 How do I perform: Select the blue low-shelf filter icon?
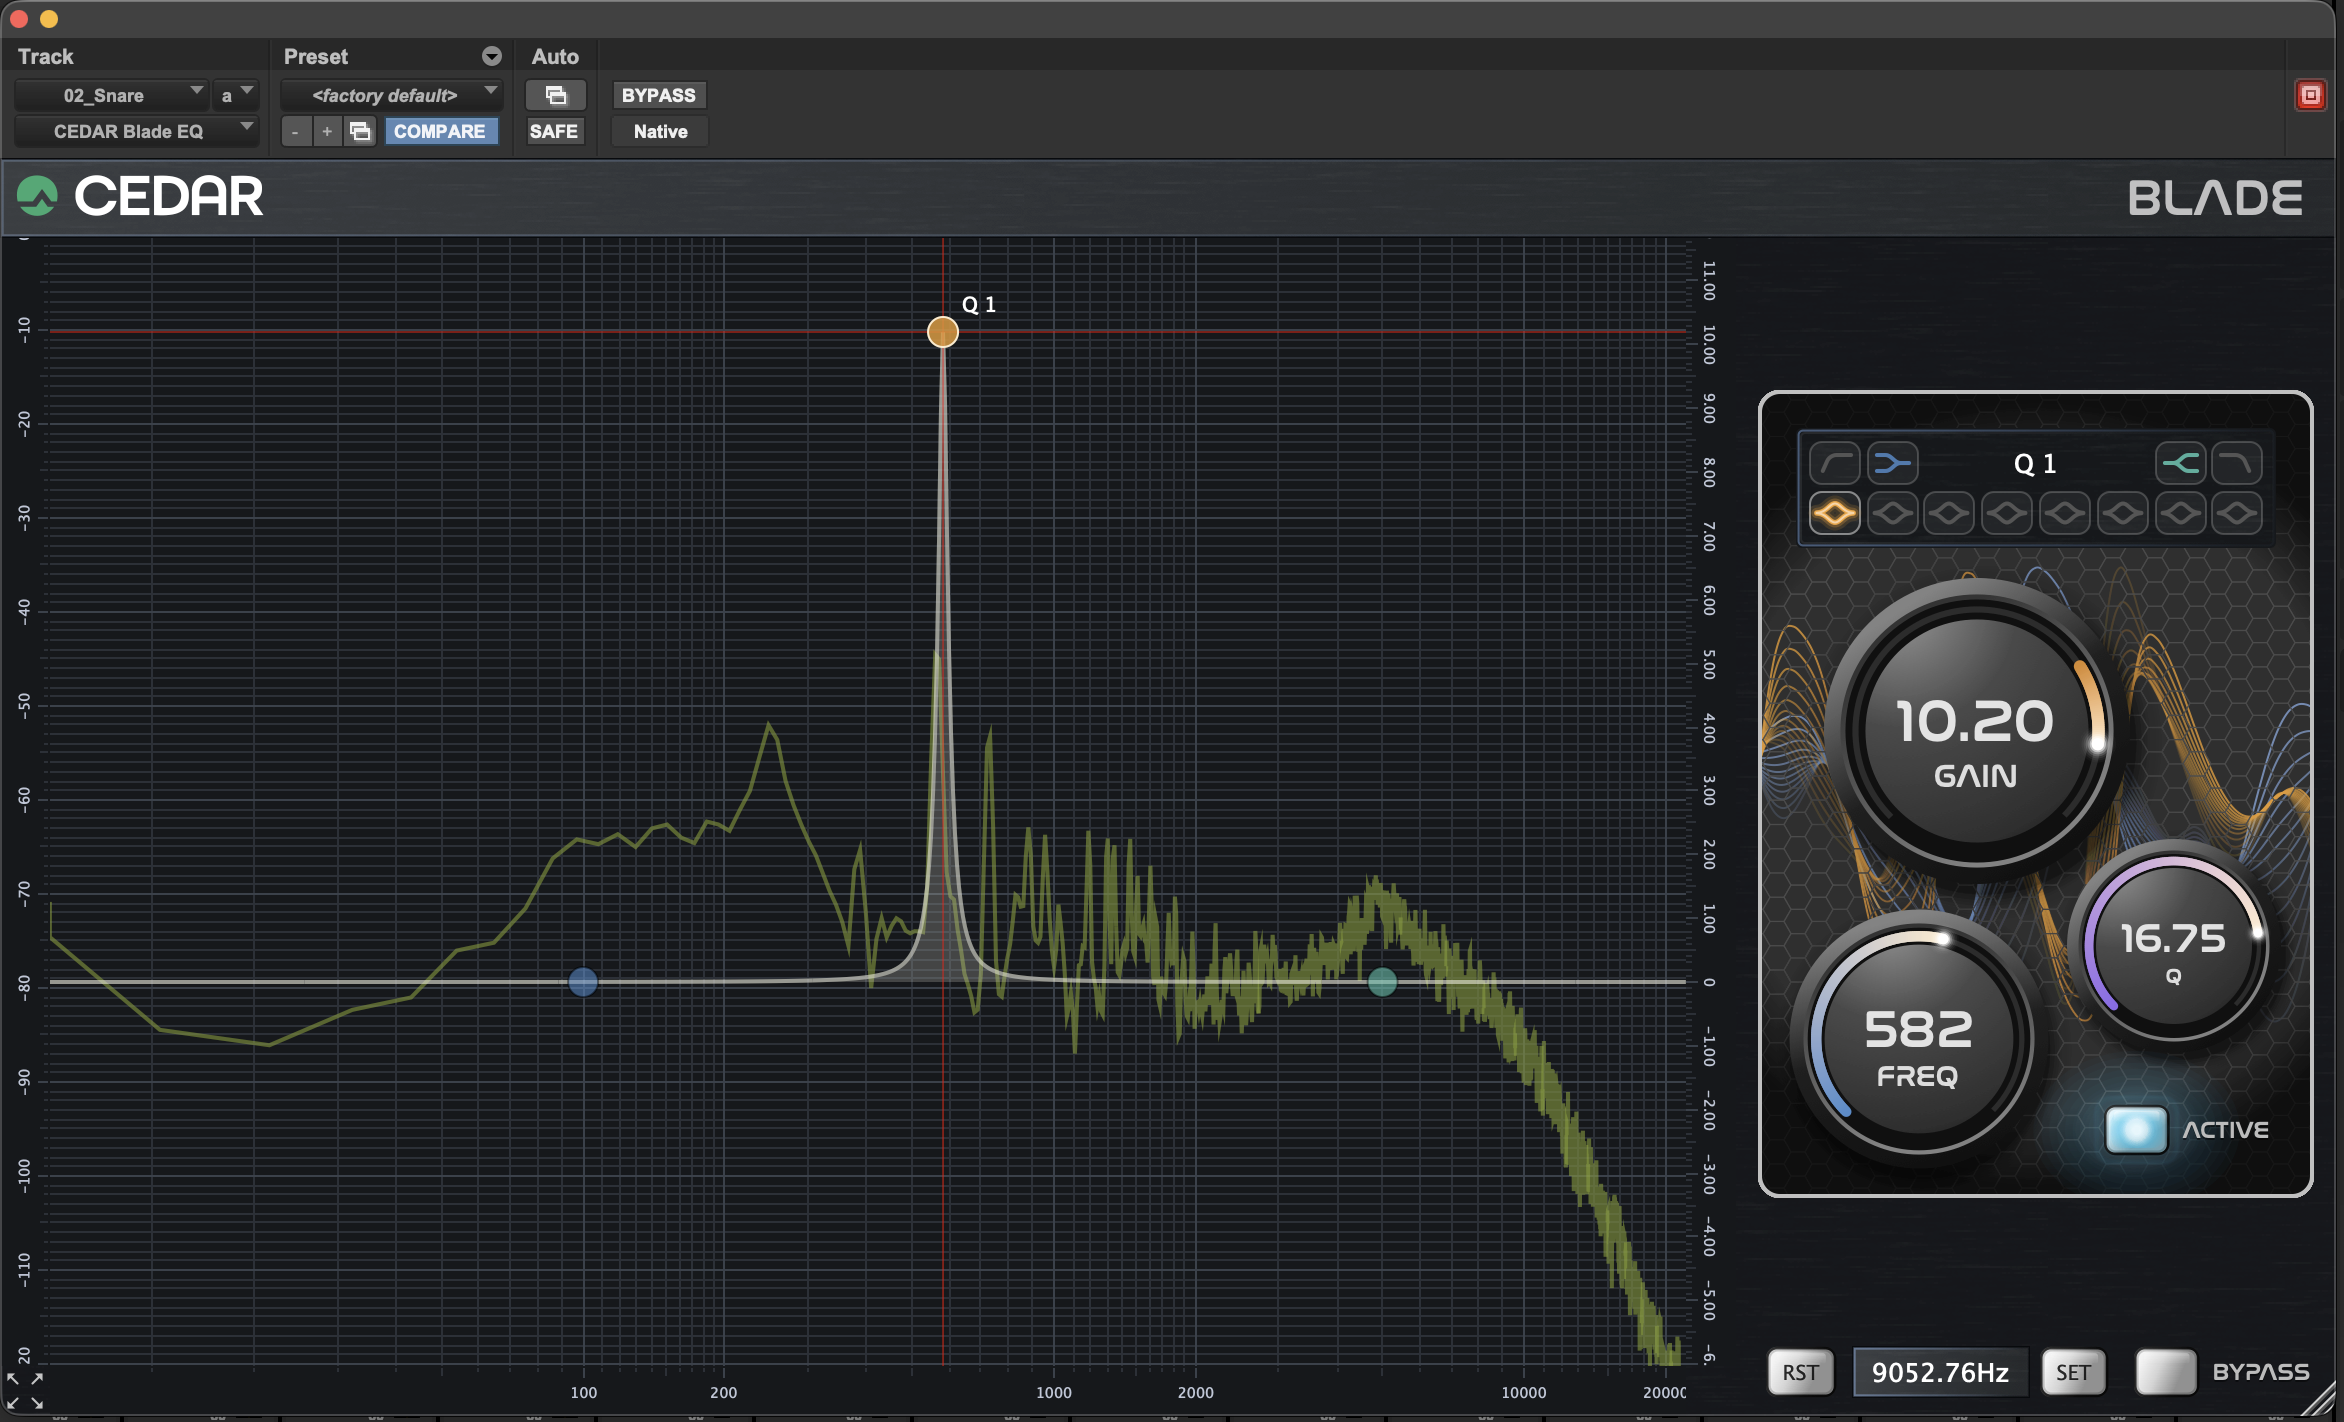pos(1892,463)
